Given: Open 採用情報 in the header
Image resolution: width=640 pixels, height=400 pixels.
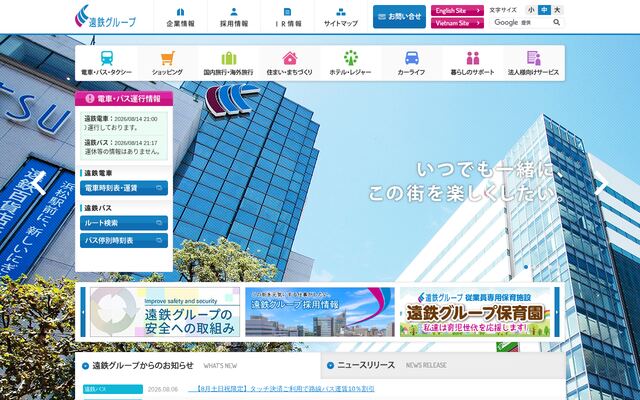Looking at the screenshot, I should (x=234, y=17).
